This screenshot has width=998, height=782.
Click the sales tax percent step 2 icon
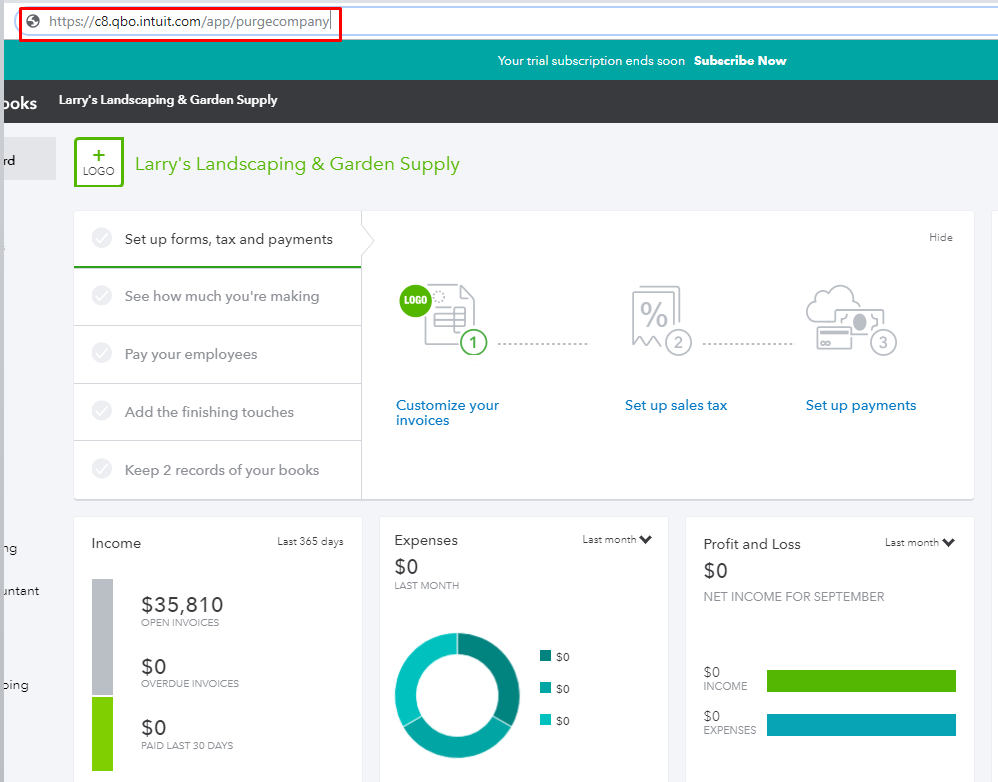pos(661,320)
